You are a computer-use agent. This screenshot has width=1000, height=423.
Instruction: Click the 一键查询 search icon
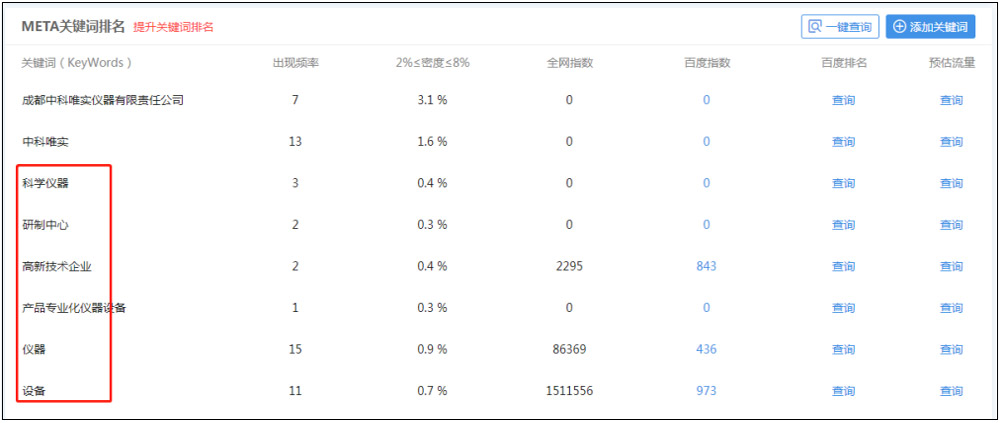[x=817, y=27]
